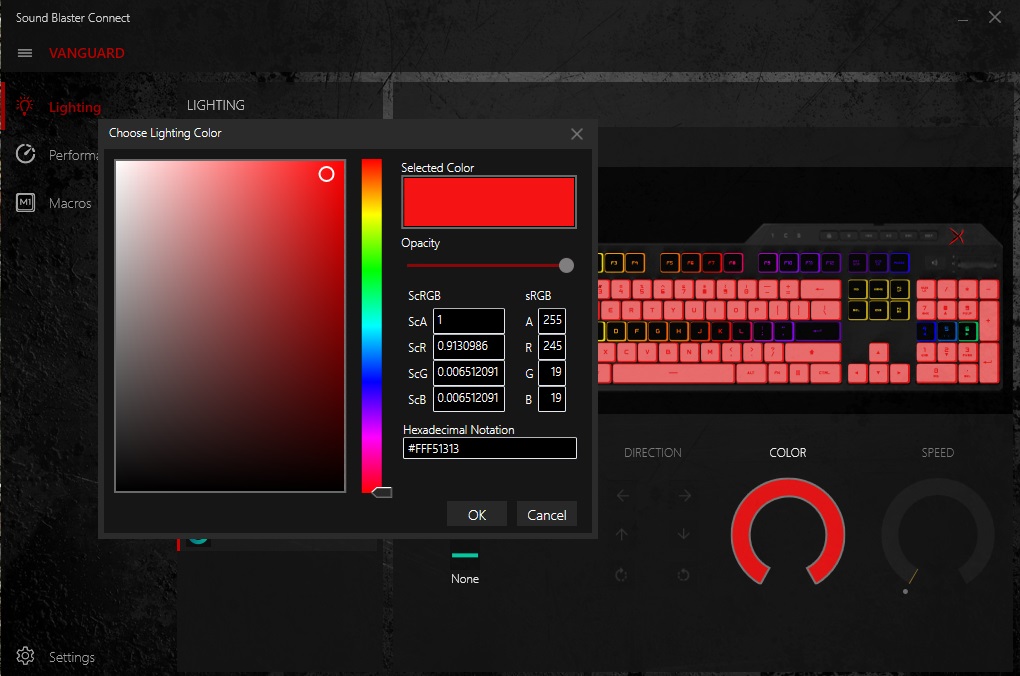
Task: Click the VANGUARD device title
Action: pos(87,53)
